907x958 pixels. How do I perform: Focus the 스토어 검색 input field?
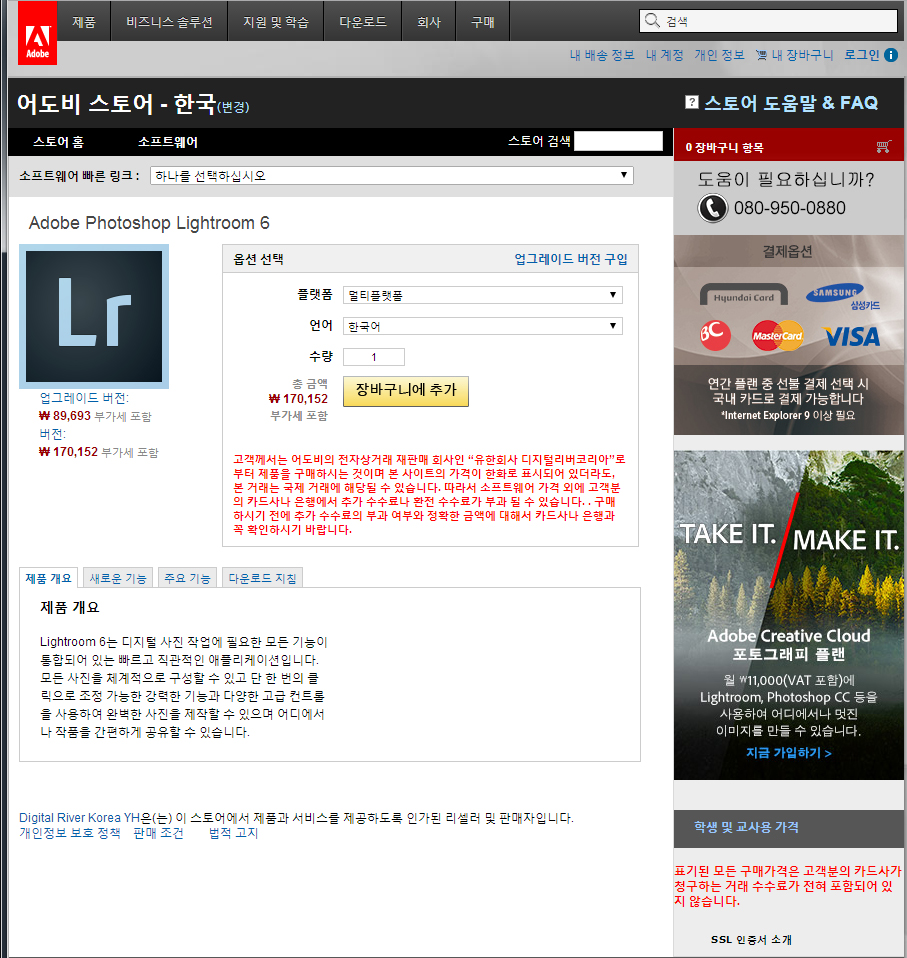coord(618,141)
